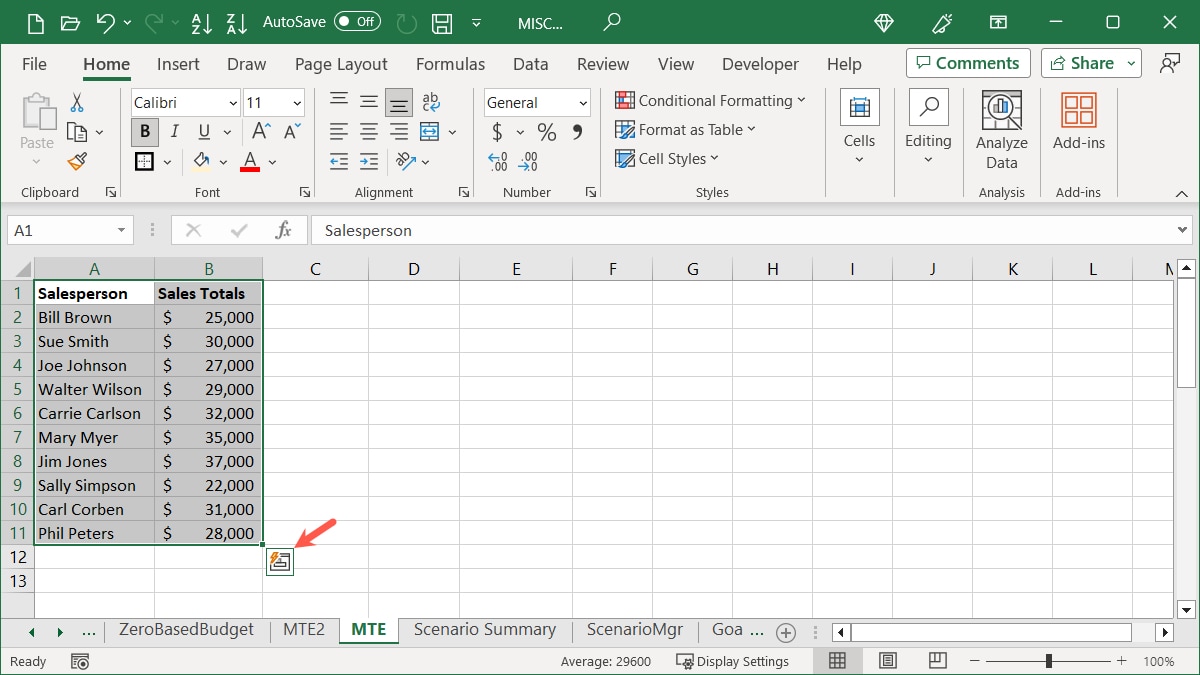The height and width of the screenshot is (675, 1200).
Task: Click the Name Box showing A1
Action: point(60,230)
